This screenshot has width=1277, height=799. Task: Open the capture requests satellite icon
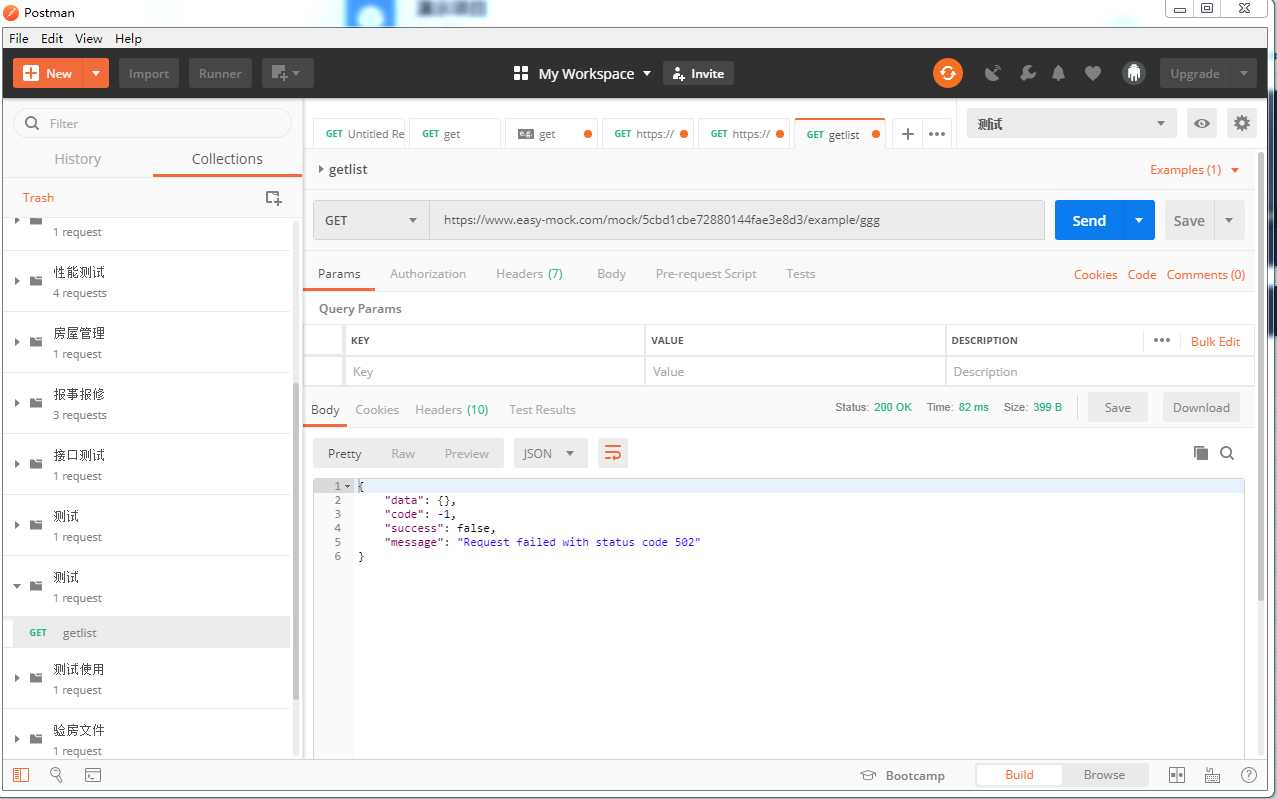pyautogui.click(x=993, y=73)
